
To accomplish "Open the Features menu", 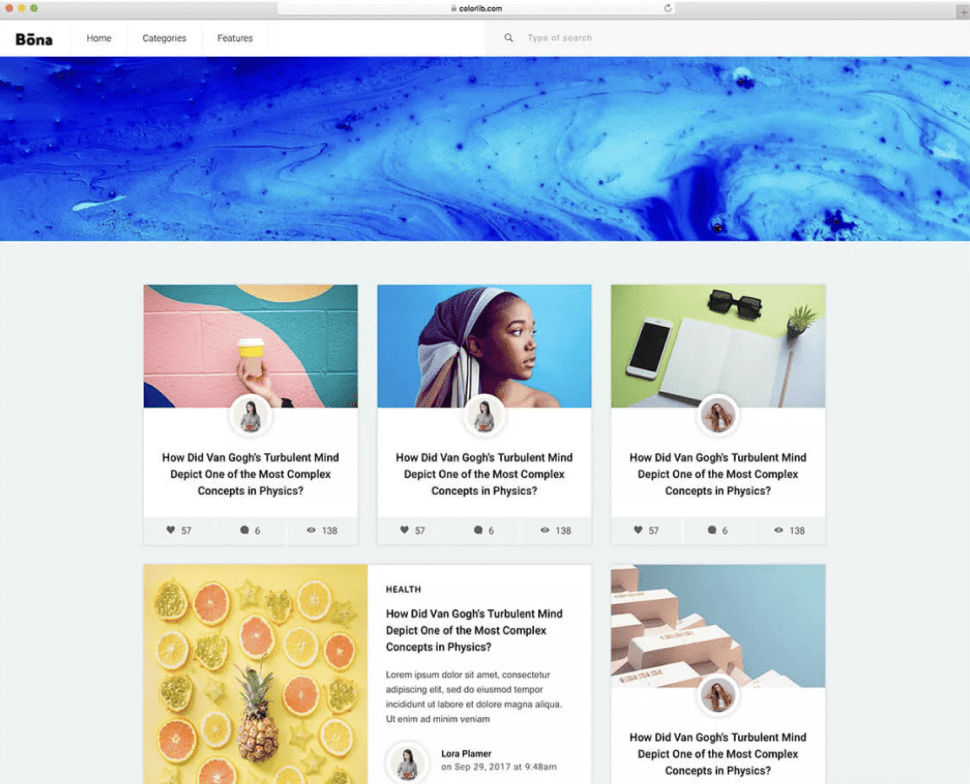I will (235, 38).
